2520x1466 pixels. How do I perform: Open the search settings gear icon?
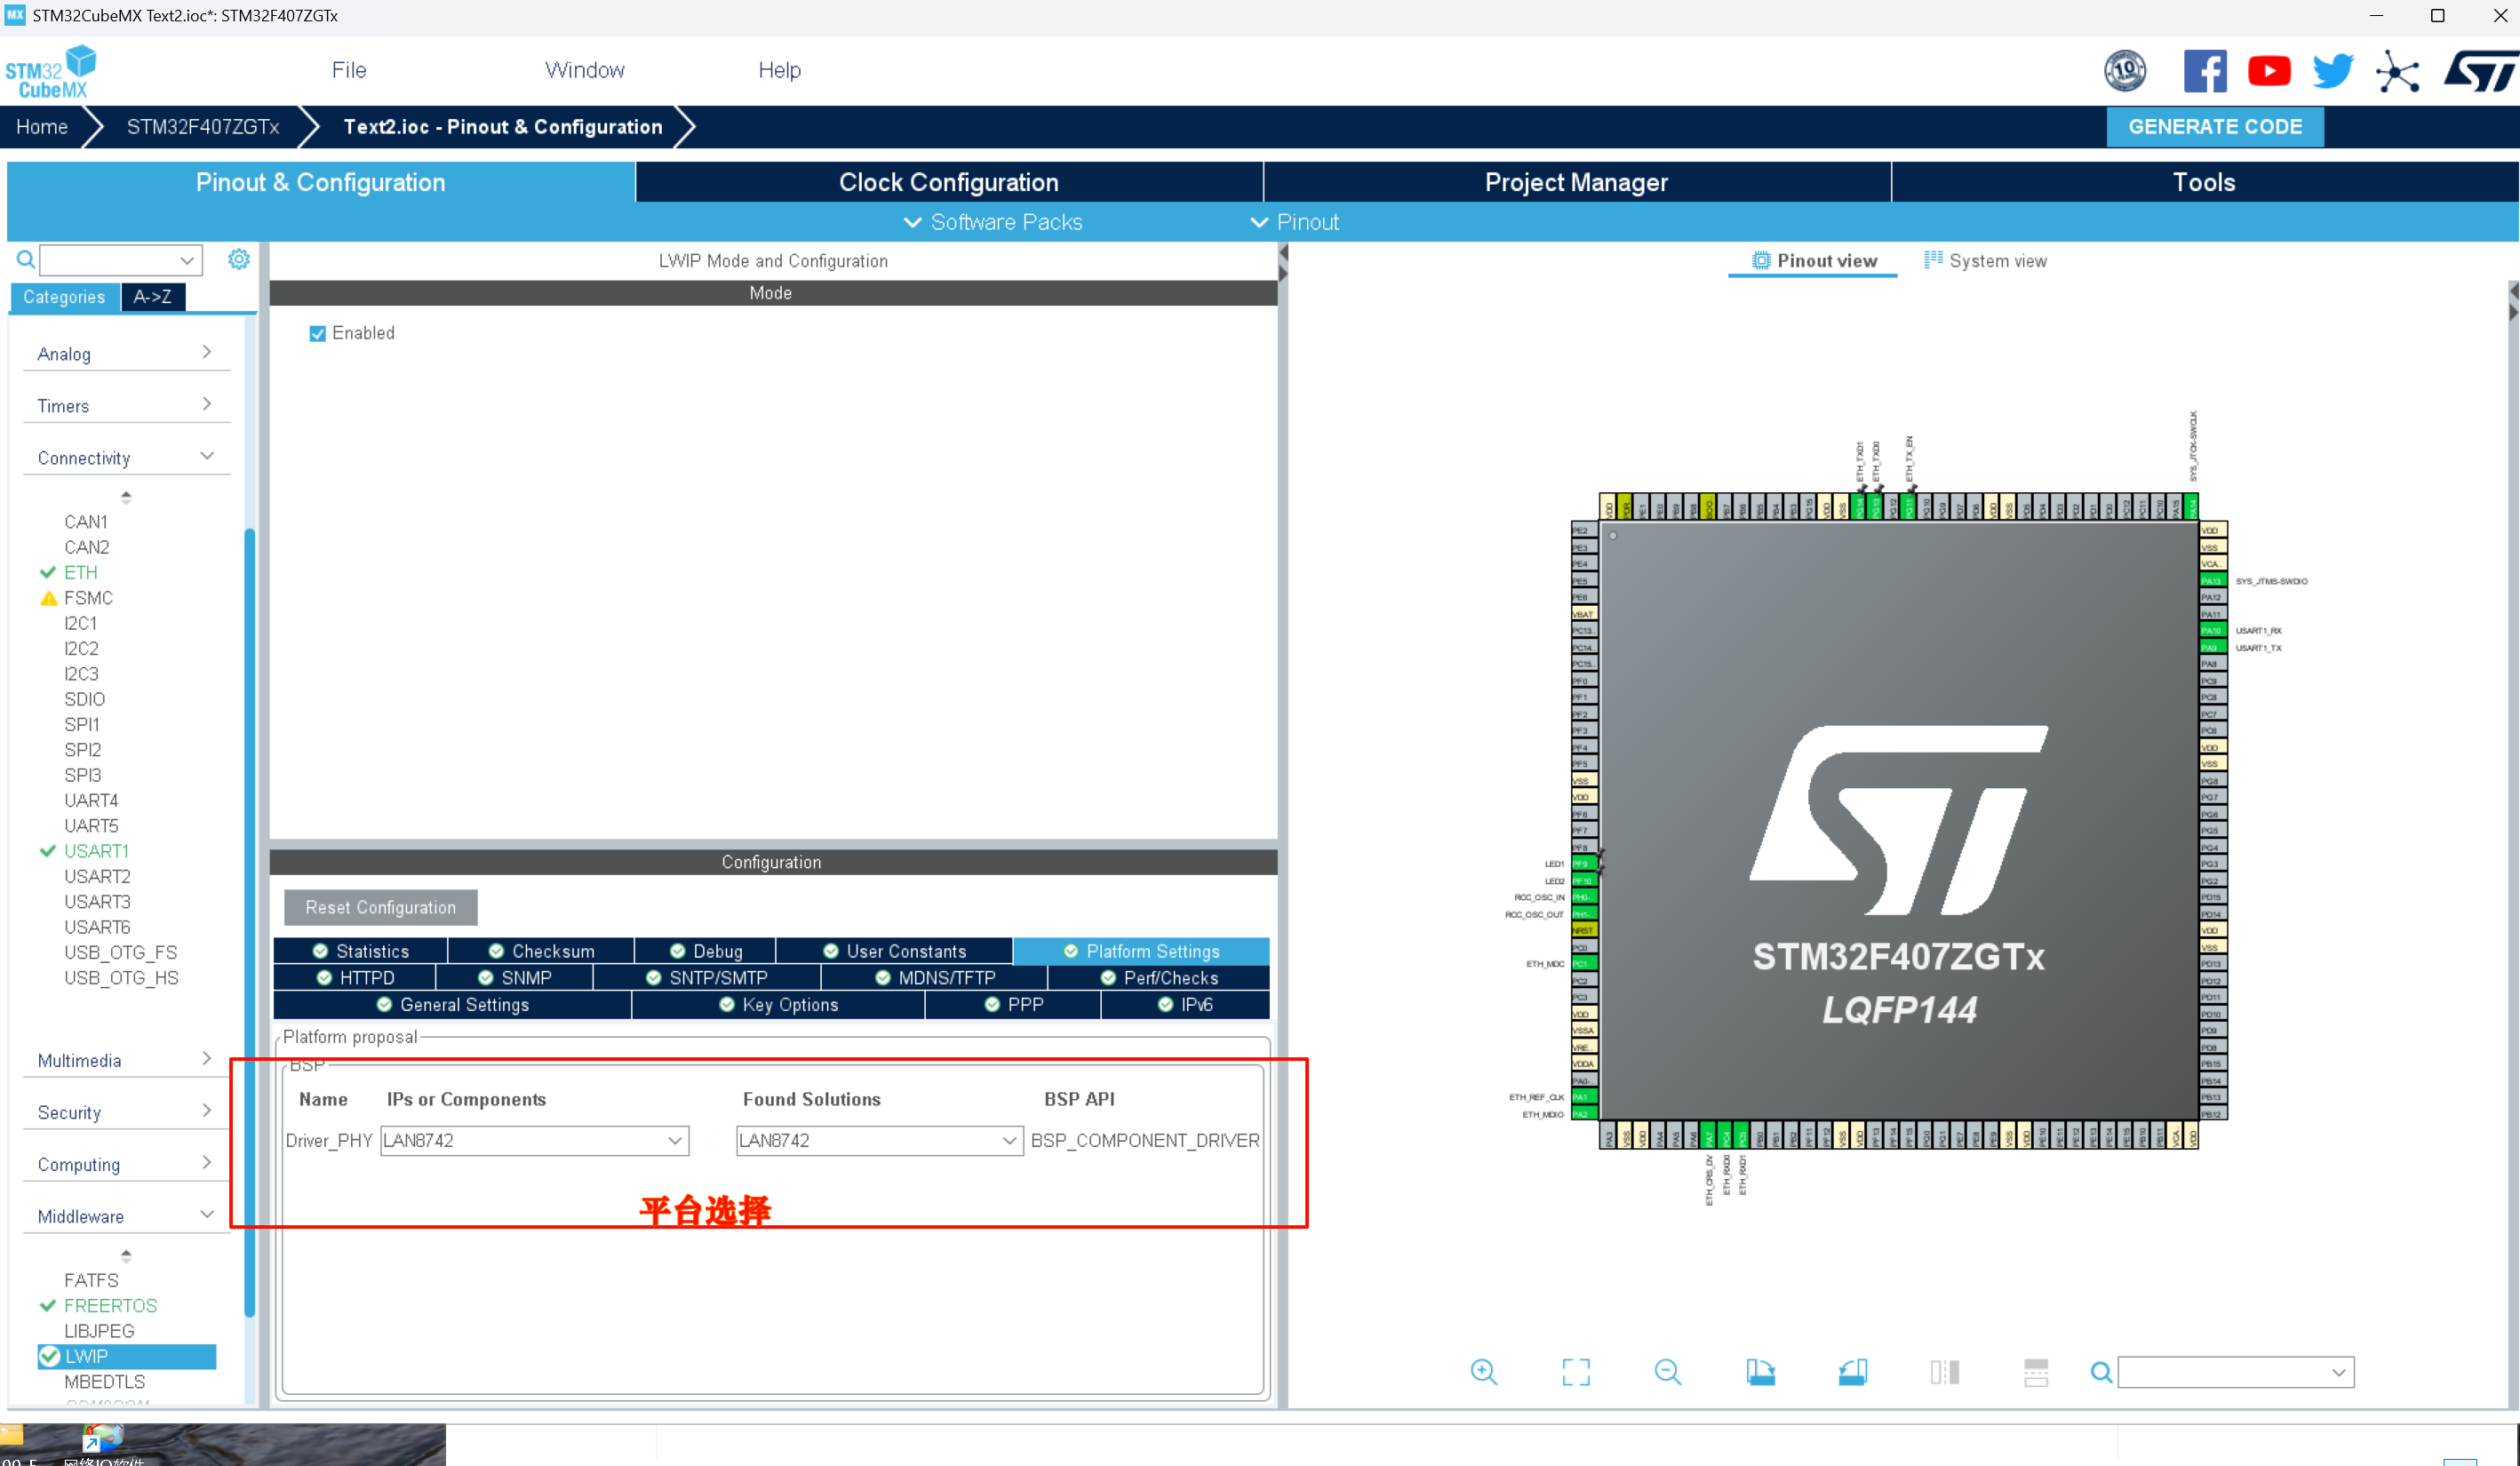pyautogui.click(x=238, y=259)
